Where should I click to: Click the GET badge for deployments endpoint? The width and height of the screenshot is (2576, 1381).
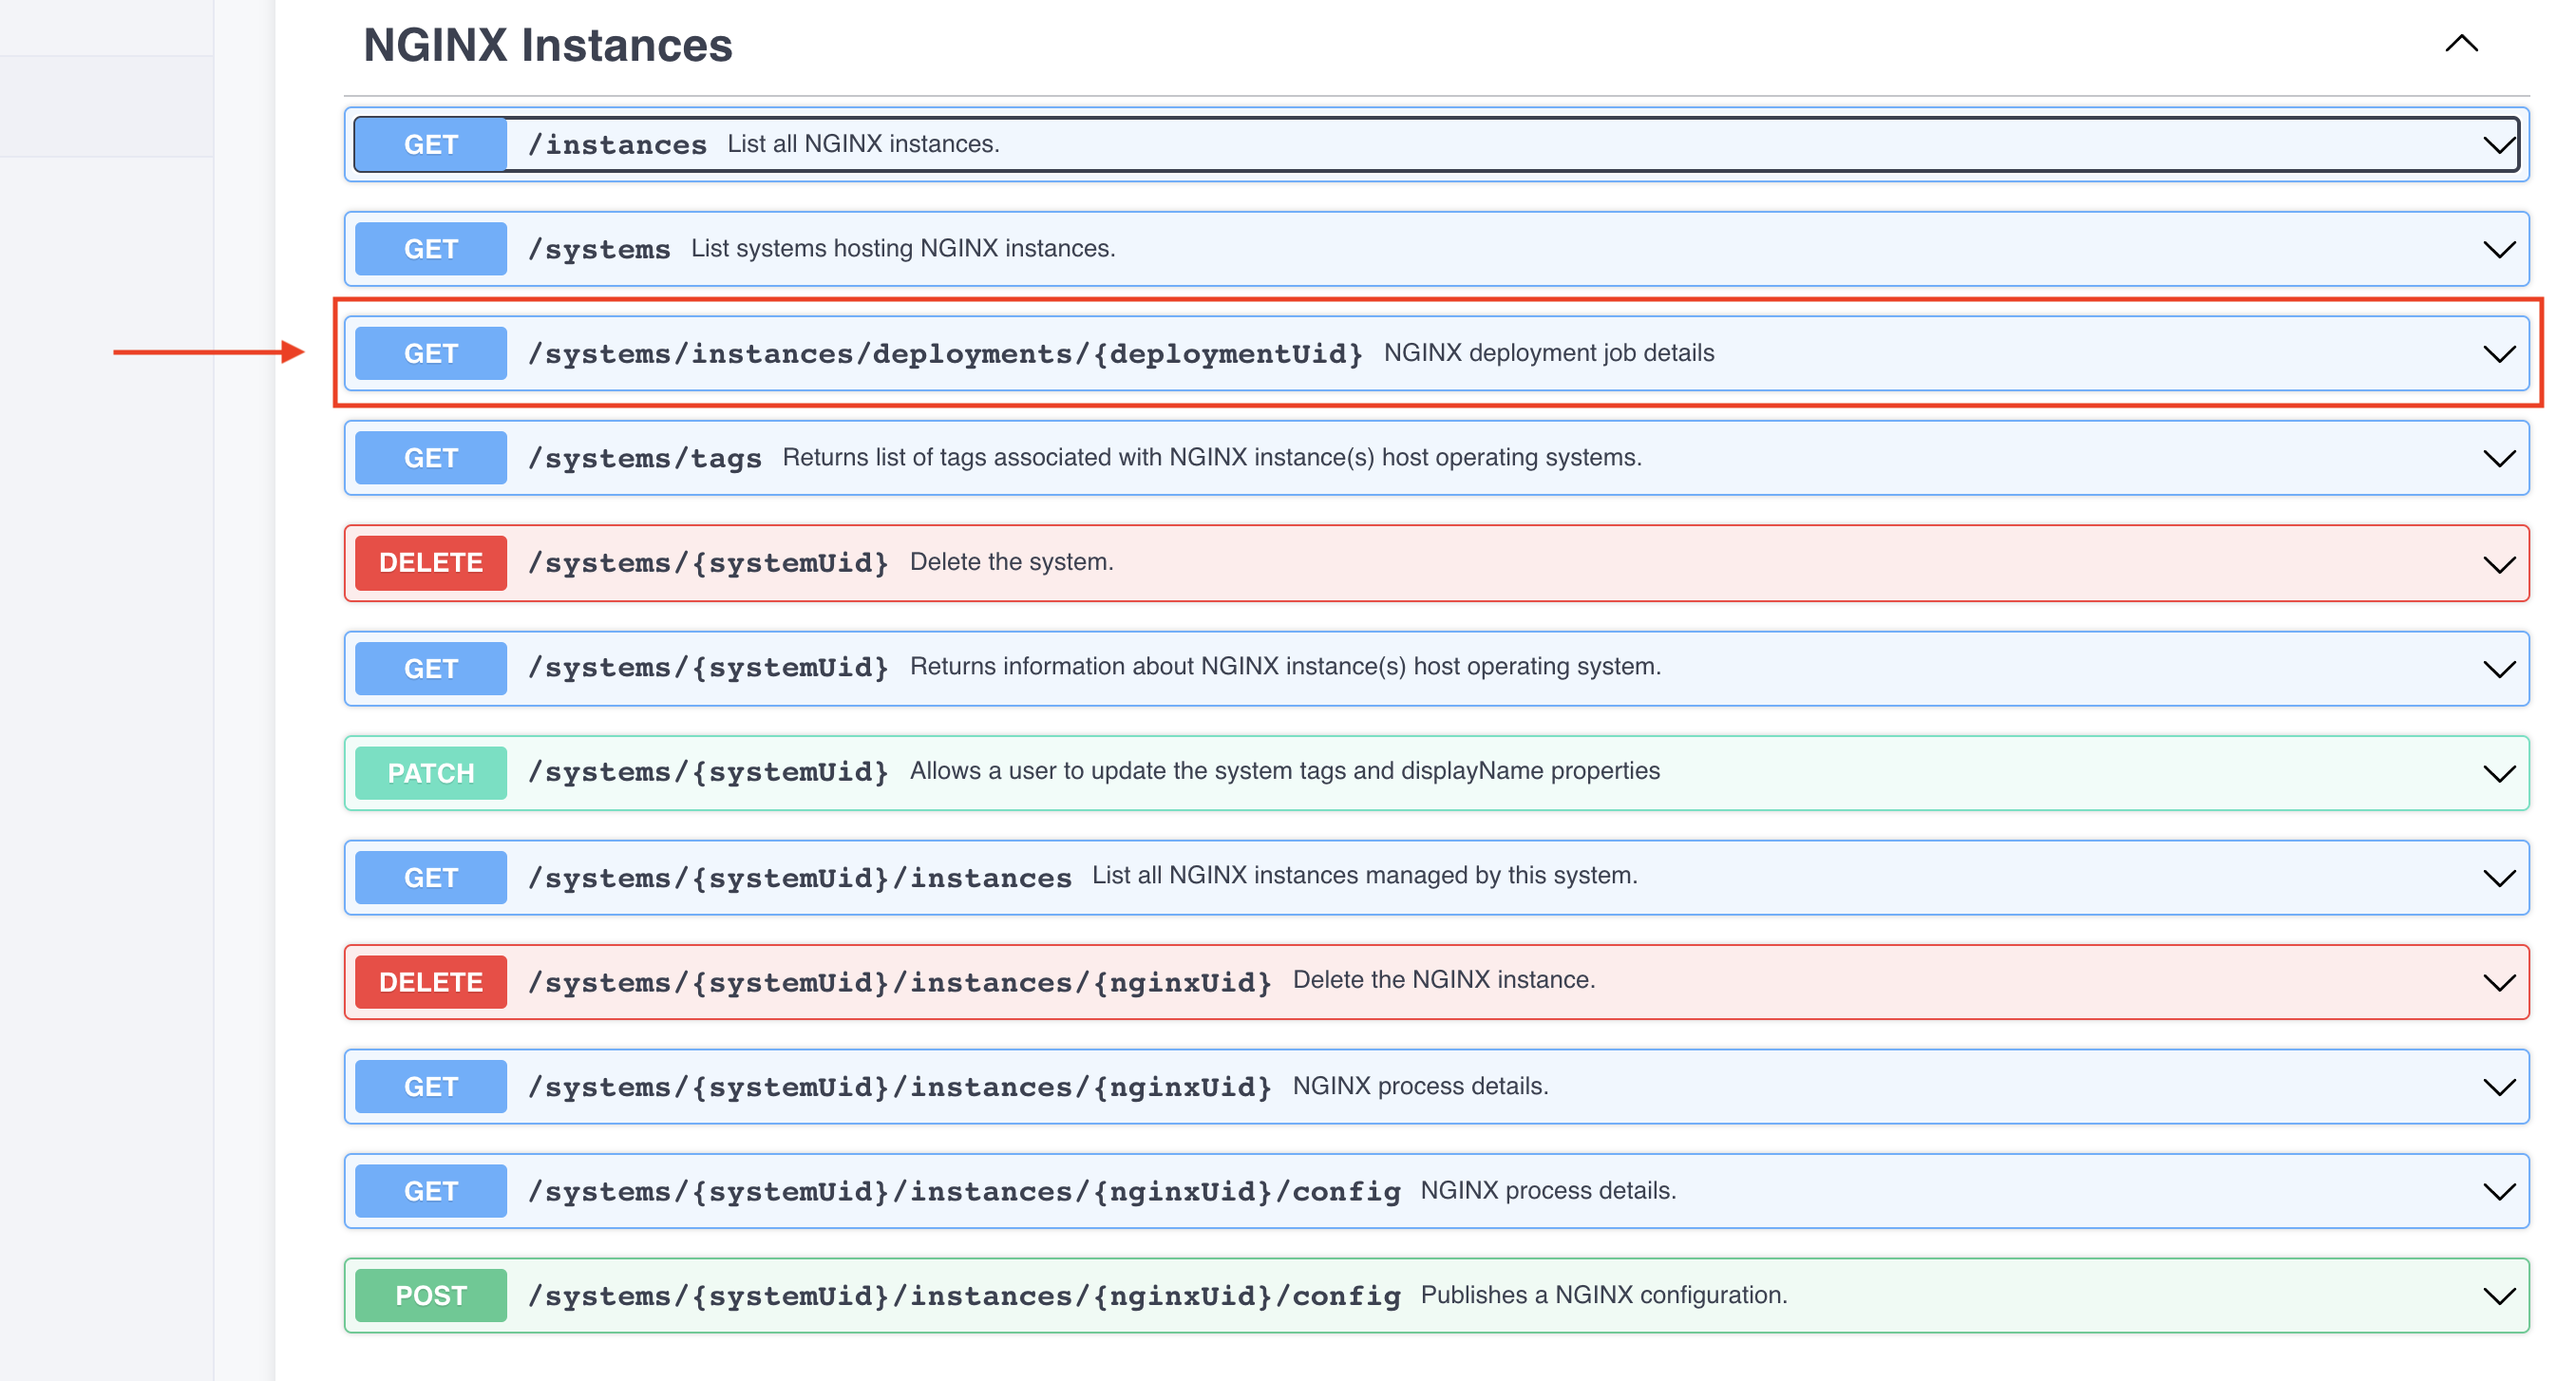pyautogui.click(x=431, y=354)
